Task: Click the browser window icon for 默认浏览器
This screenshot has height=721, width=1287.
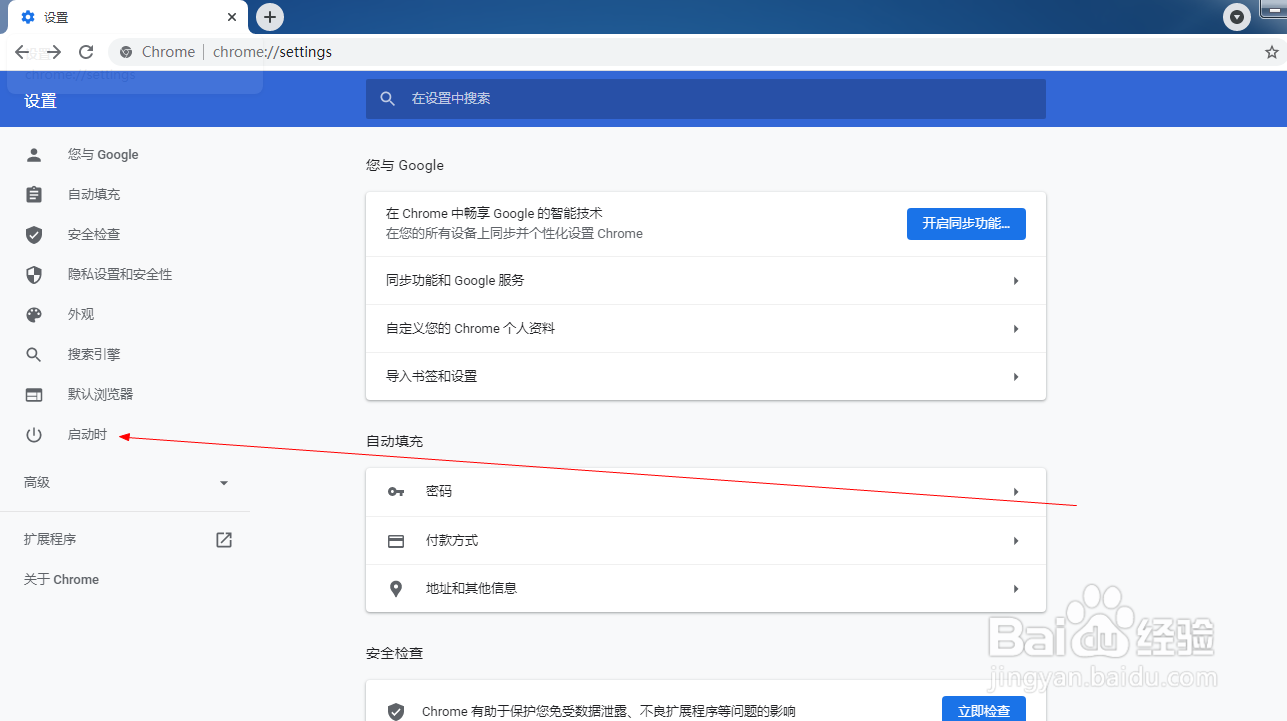Action: [x=34, y=395]
